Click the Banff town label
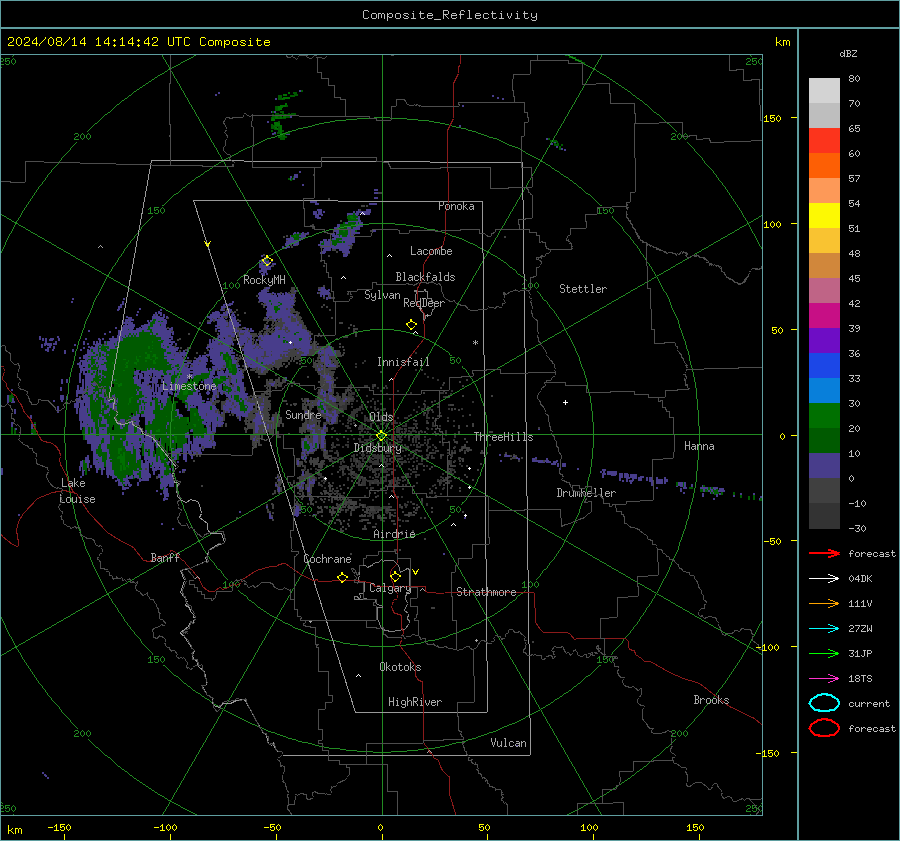The width and height of the screenshot is (900, 841). pos(165,558)
